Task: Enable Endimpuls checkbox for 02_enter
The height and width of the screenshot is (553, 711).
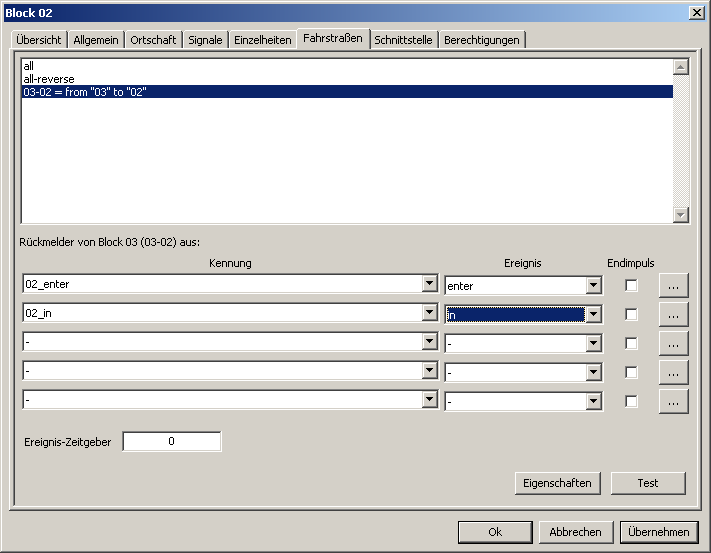Action: 631,286
